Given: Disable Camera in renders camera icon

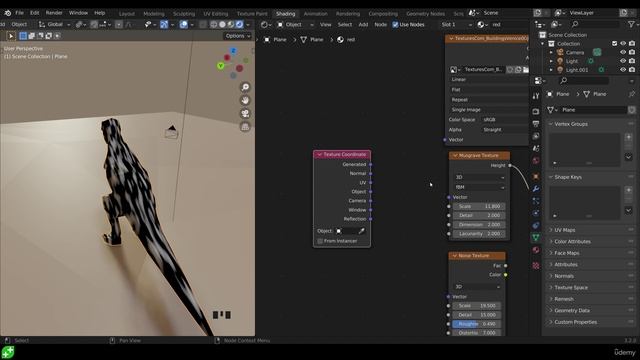Looking at the screenshot, I should 632,52.
